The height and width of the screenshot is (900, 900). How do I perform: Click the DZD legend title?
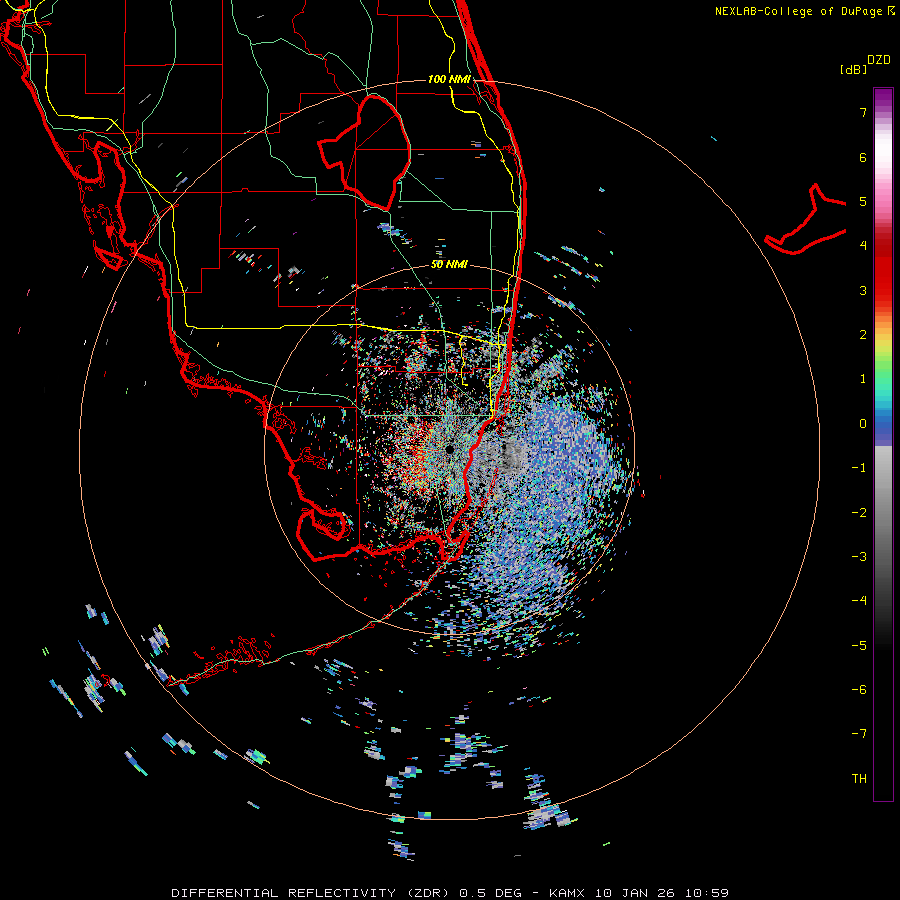click(879, 60)
